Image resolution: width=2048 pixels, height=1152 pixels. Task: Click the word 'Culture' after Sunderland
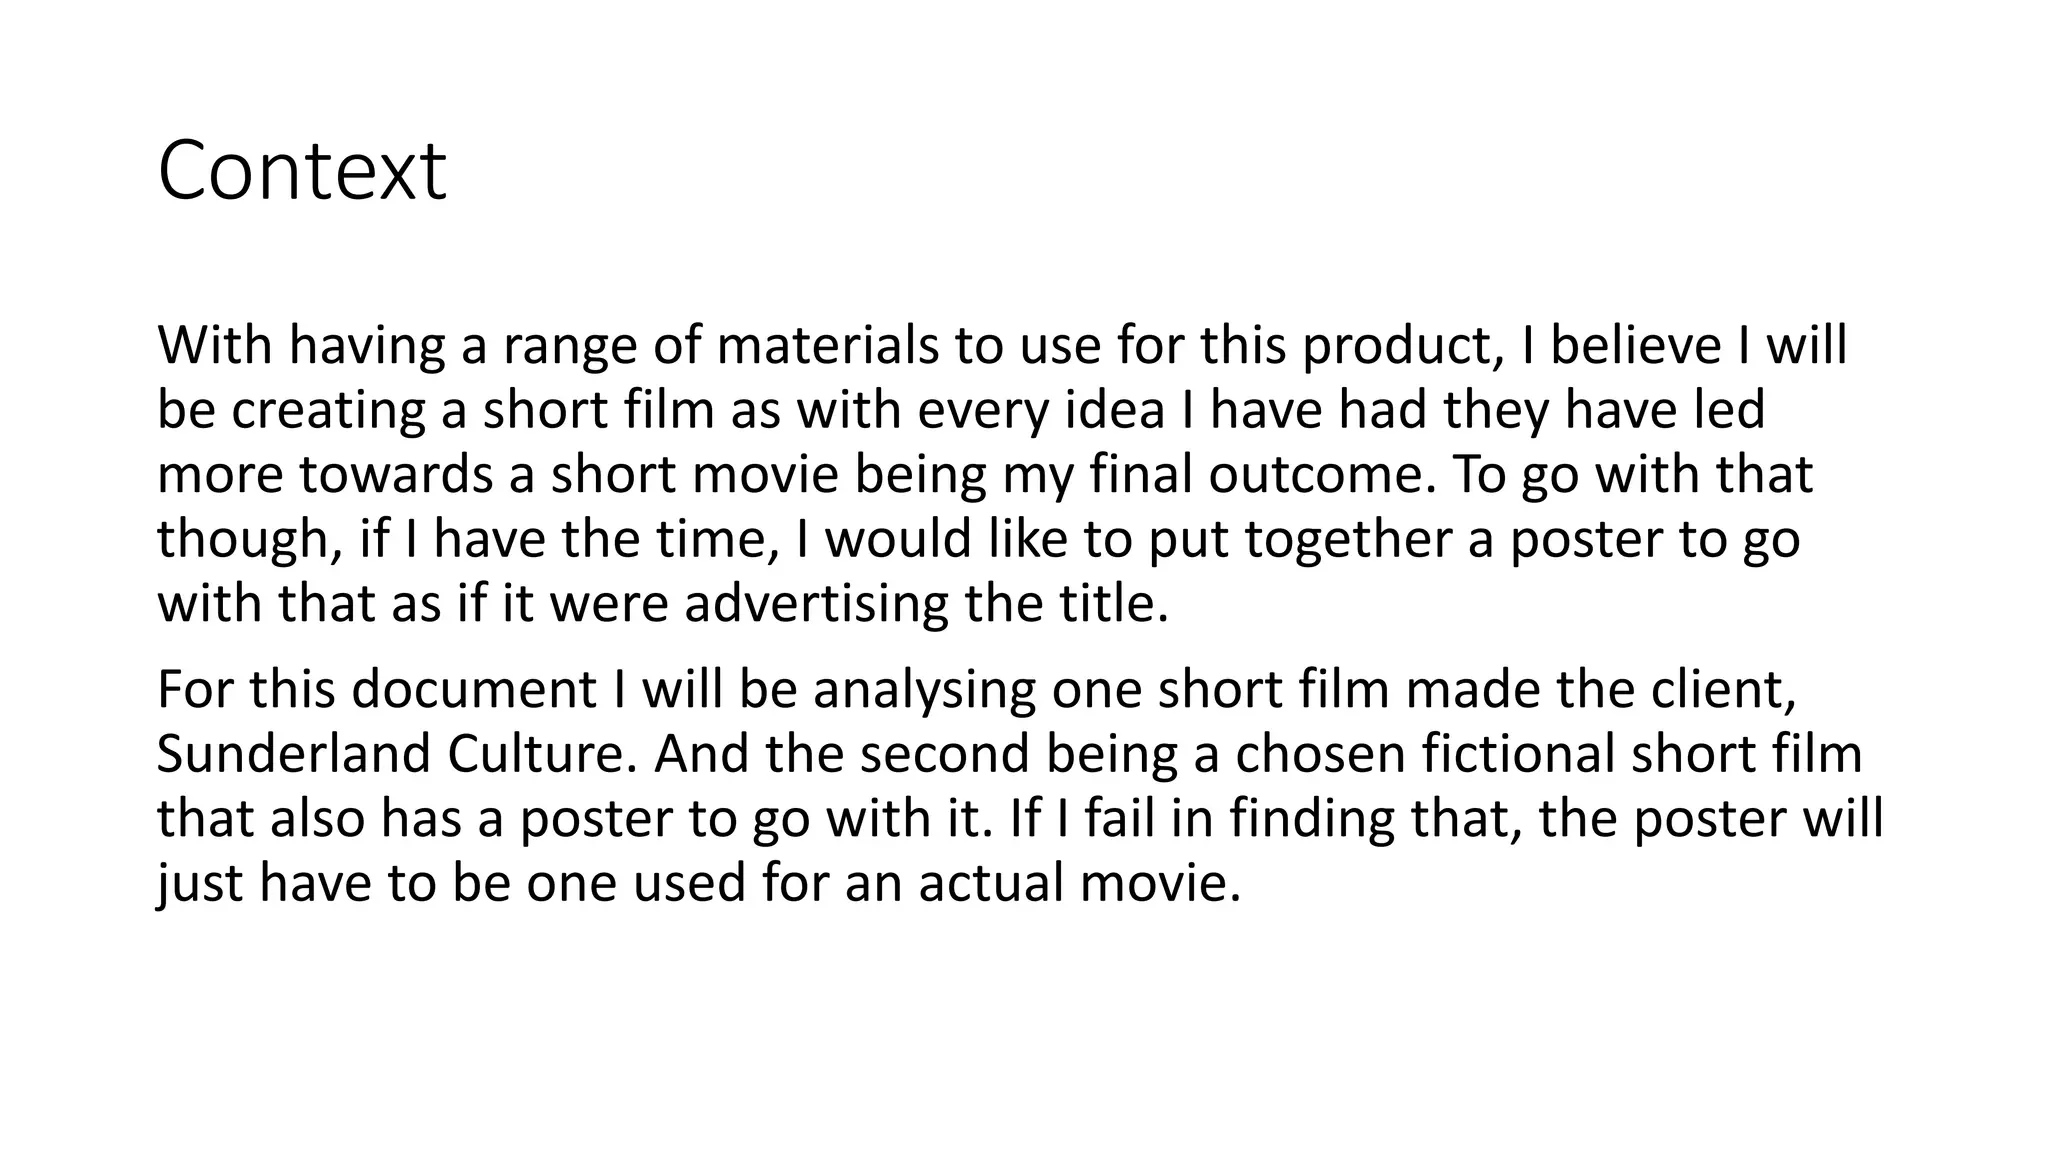click(x=541, y=754)
